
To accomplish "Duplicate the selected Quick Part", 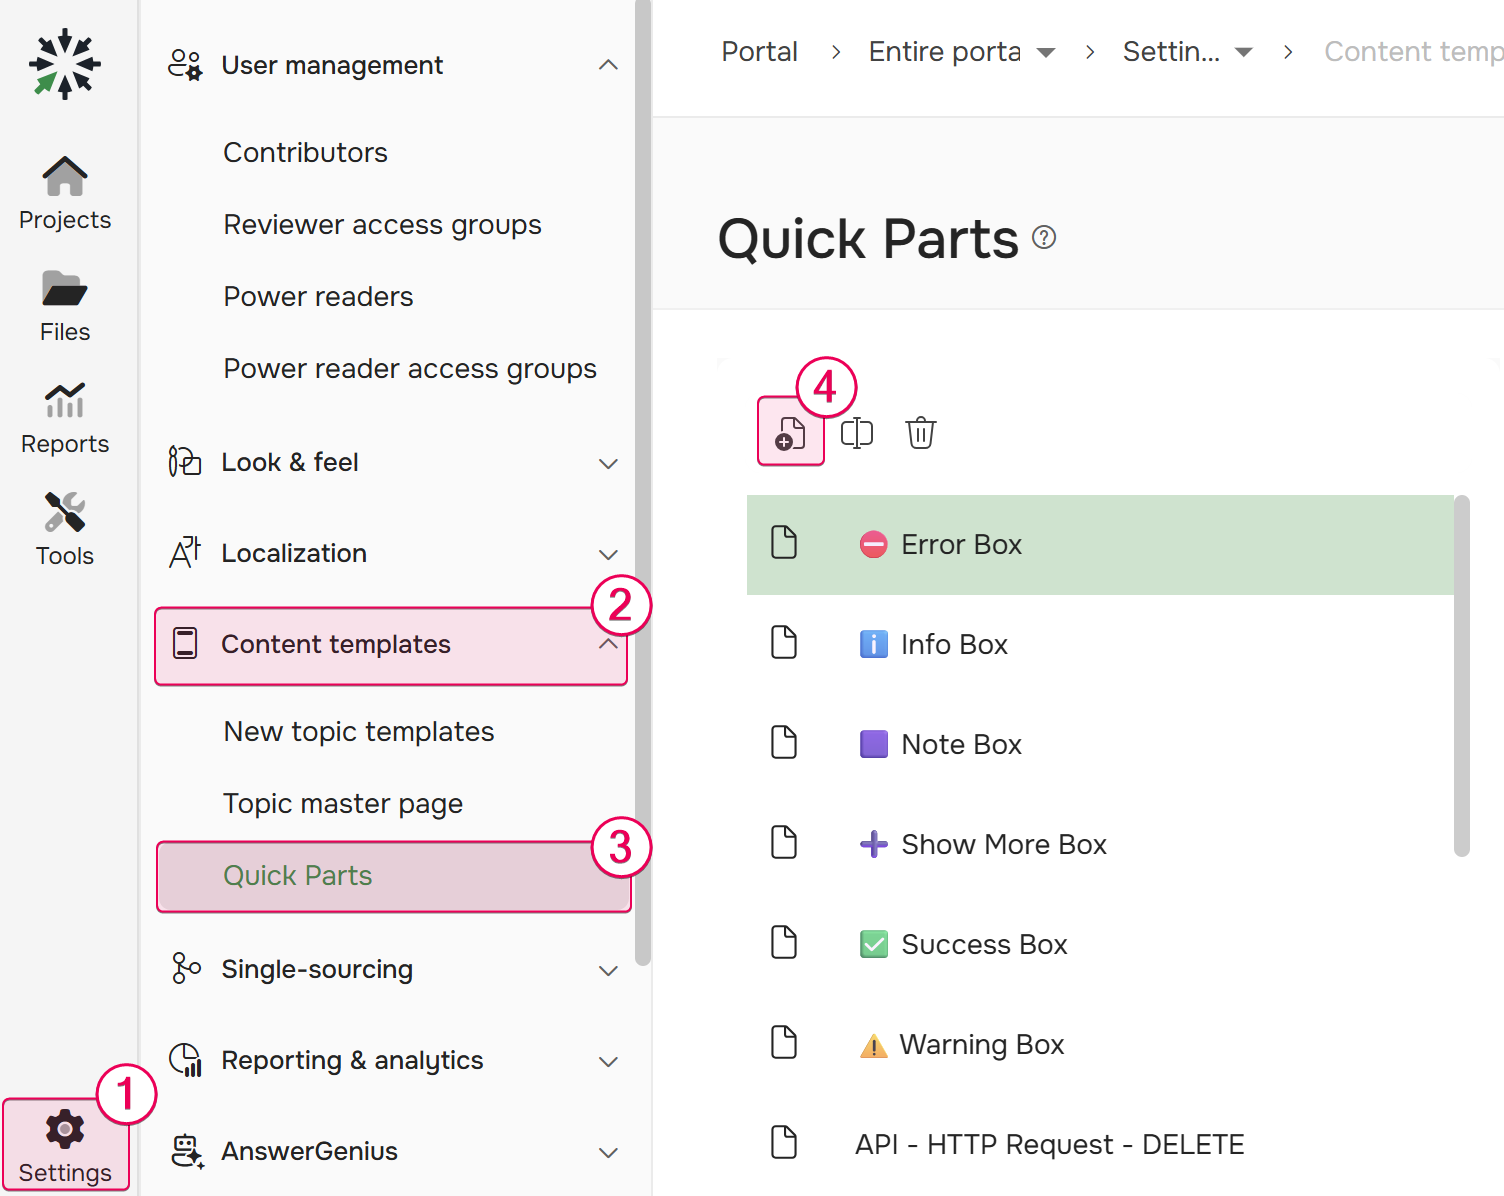I will point(856,432).
